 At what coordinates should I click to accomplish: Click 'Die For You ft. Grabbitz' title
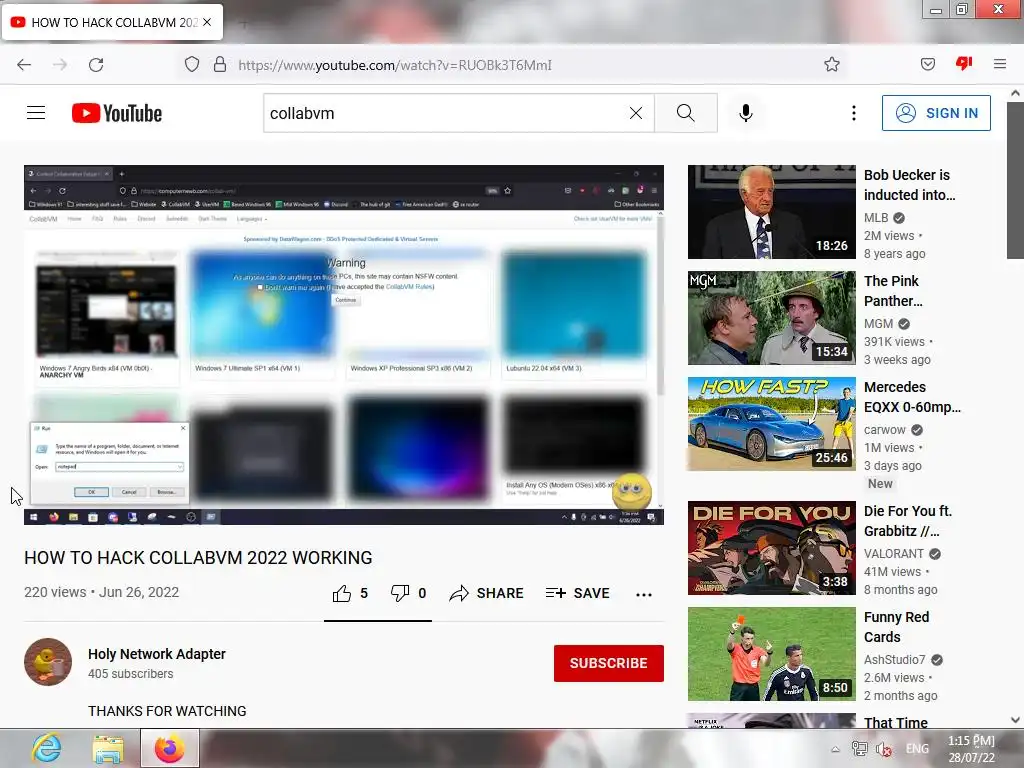coord(908,521)
